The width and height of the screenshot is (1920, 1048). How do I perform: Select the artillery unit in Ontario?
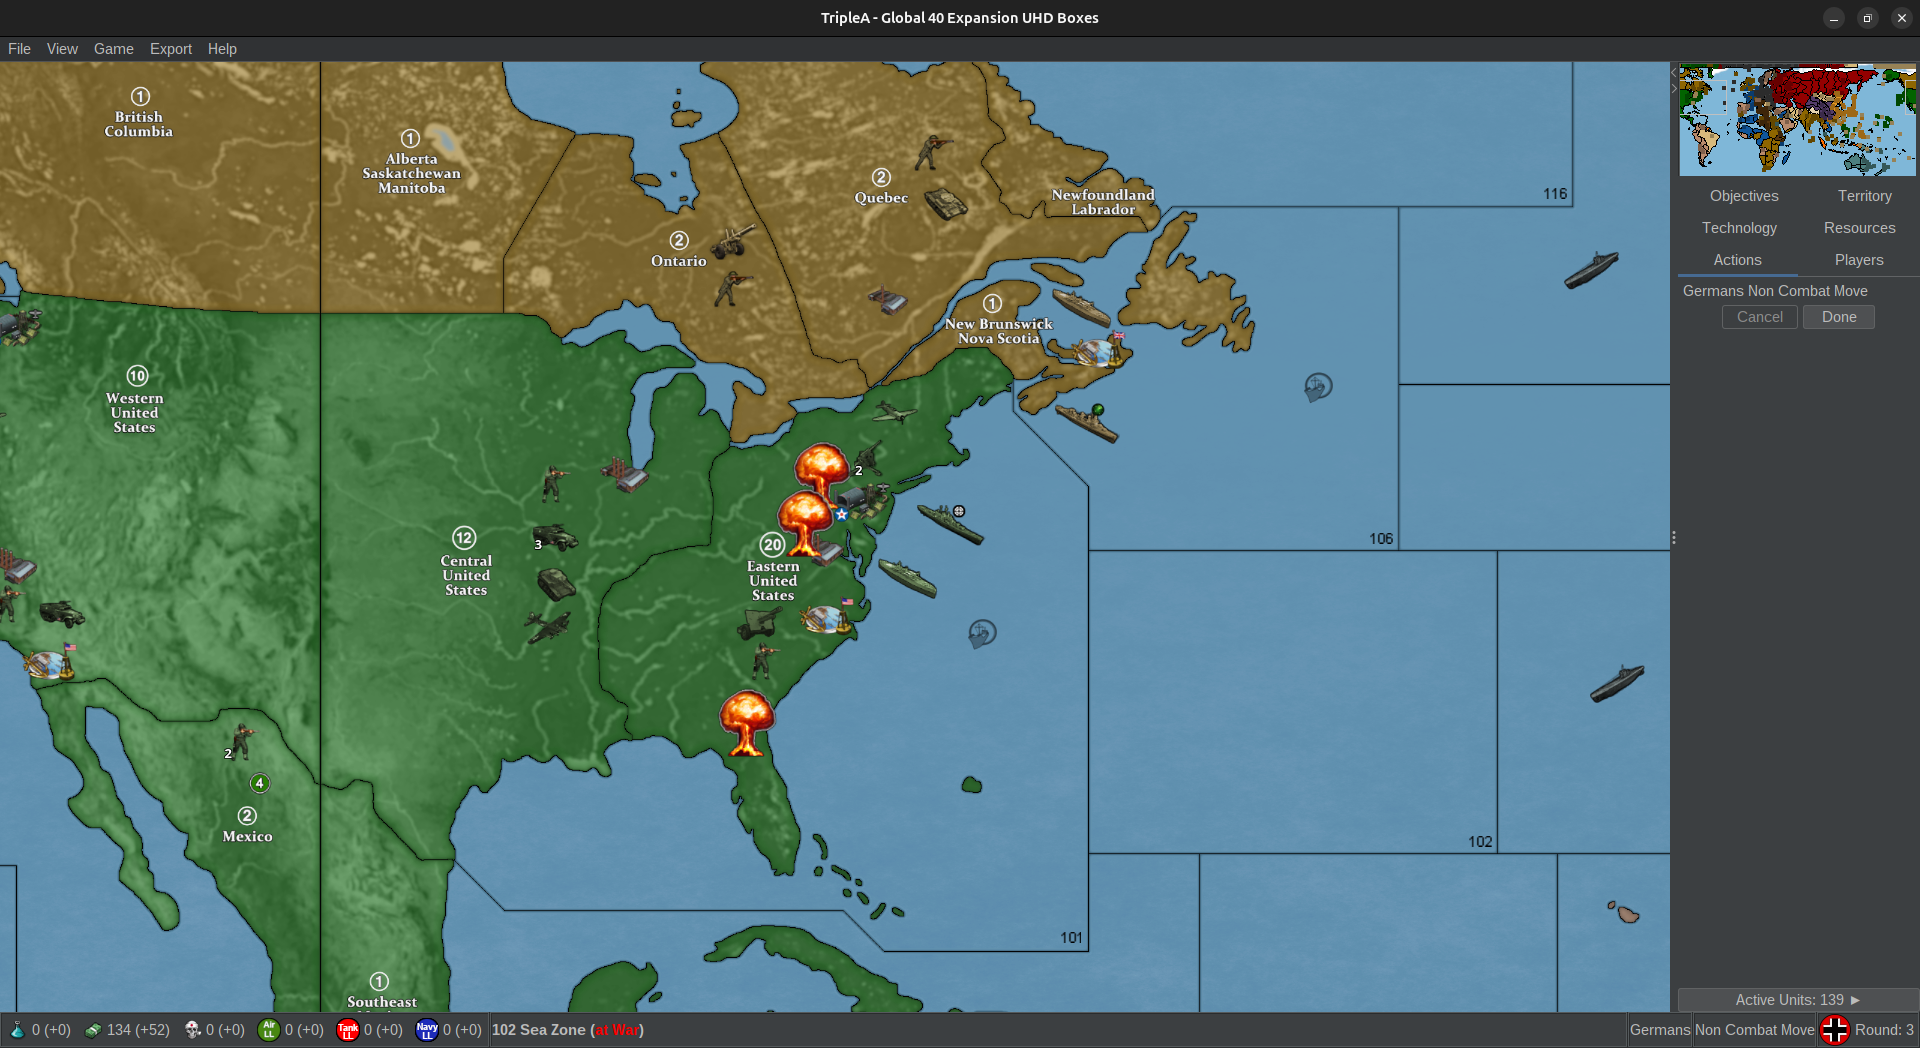click(734, 240)
